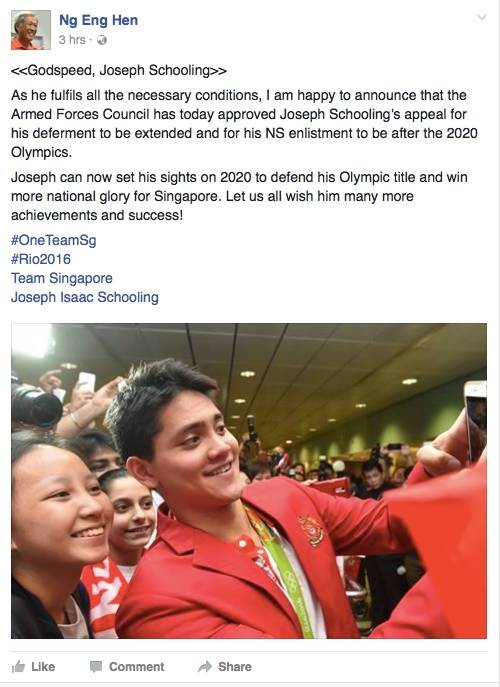Select the Comment text button
Image resolution: width=500 pixels, height=687 pixels.
(x=136, y=667)
